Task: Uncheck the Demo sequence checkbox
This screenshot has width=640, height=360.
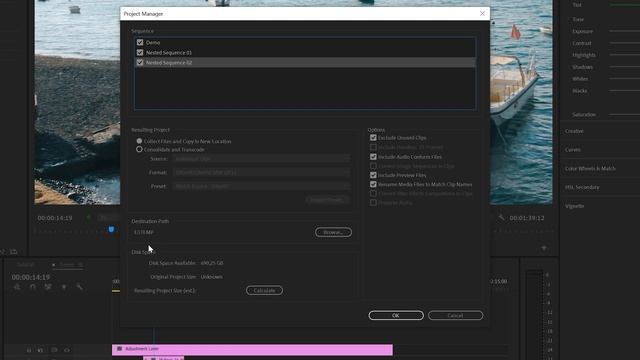Action: tap(140, 42)
